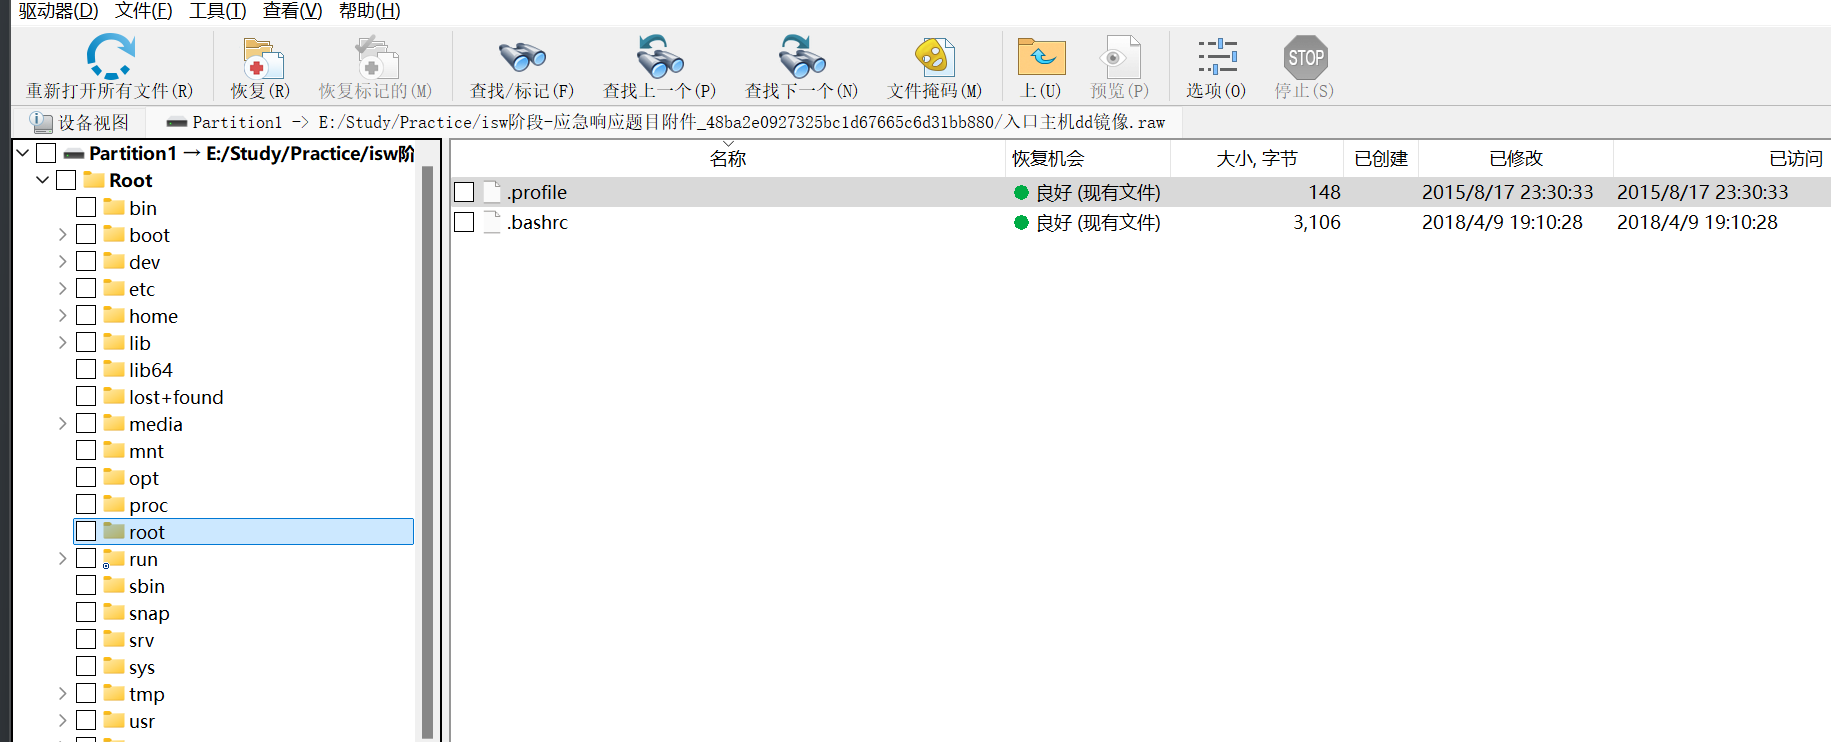Tick the media folder checkbox

pyautogui.click(x=86, y=423)
